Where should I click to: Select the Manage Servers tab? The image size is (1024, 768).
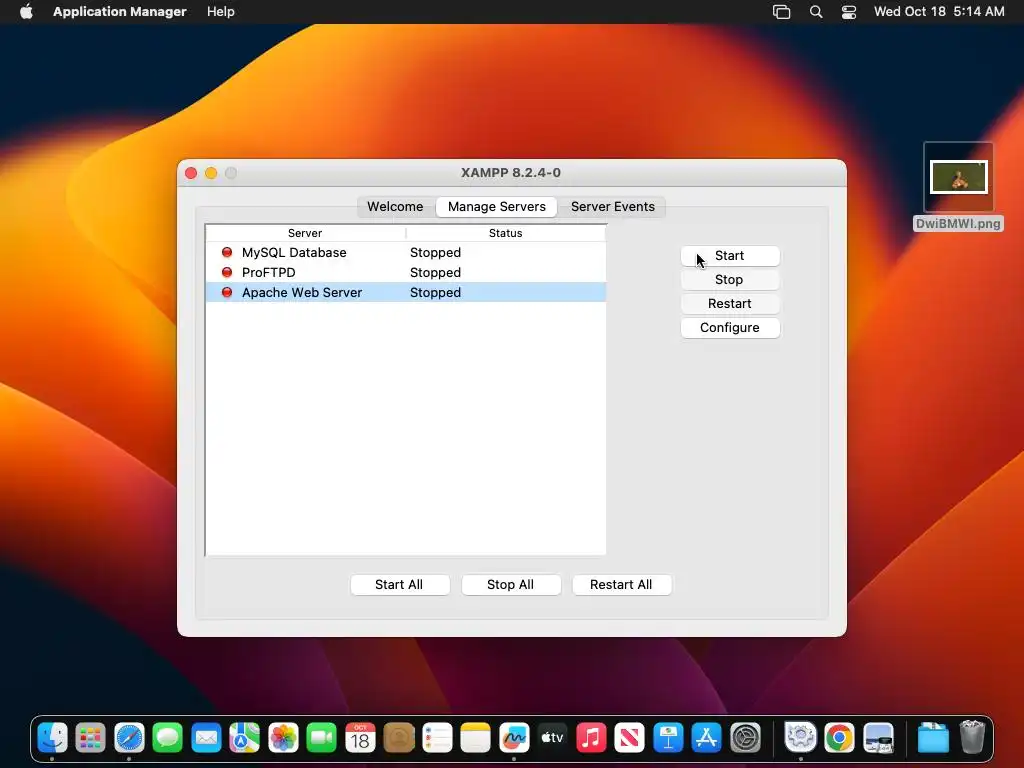point(496,206)
